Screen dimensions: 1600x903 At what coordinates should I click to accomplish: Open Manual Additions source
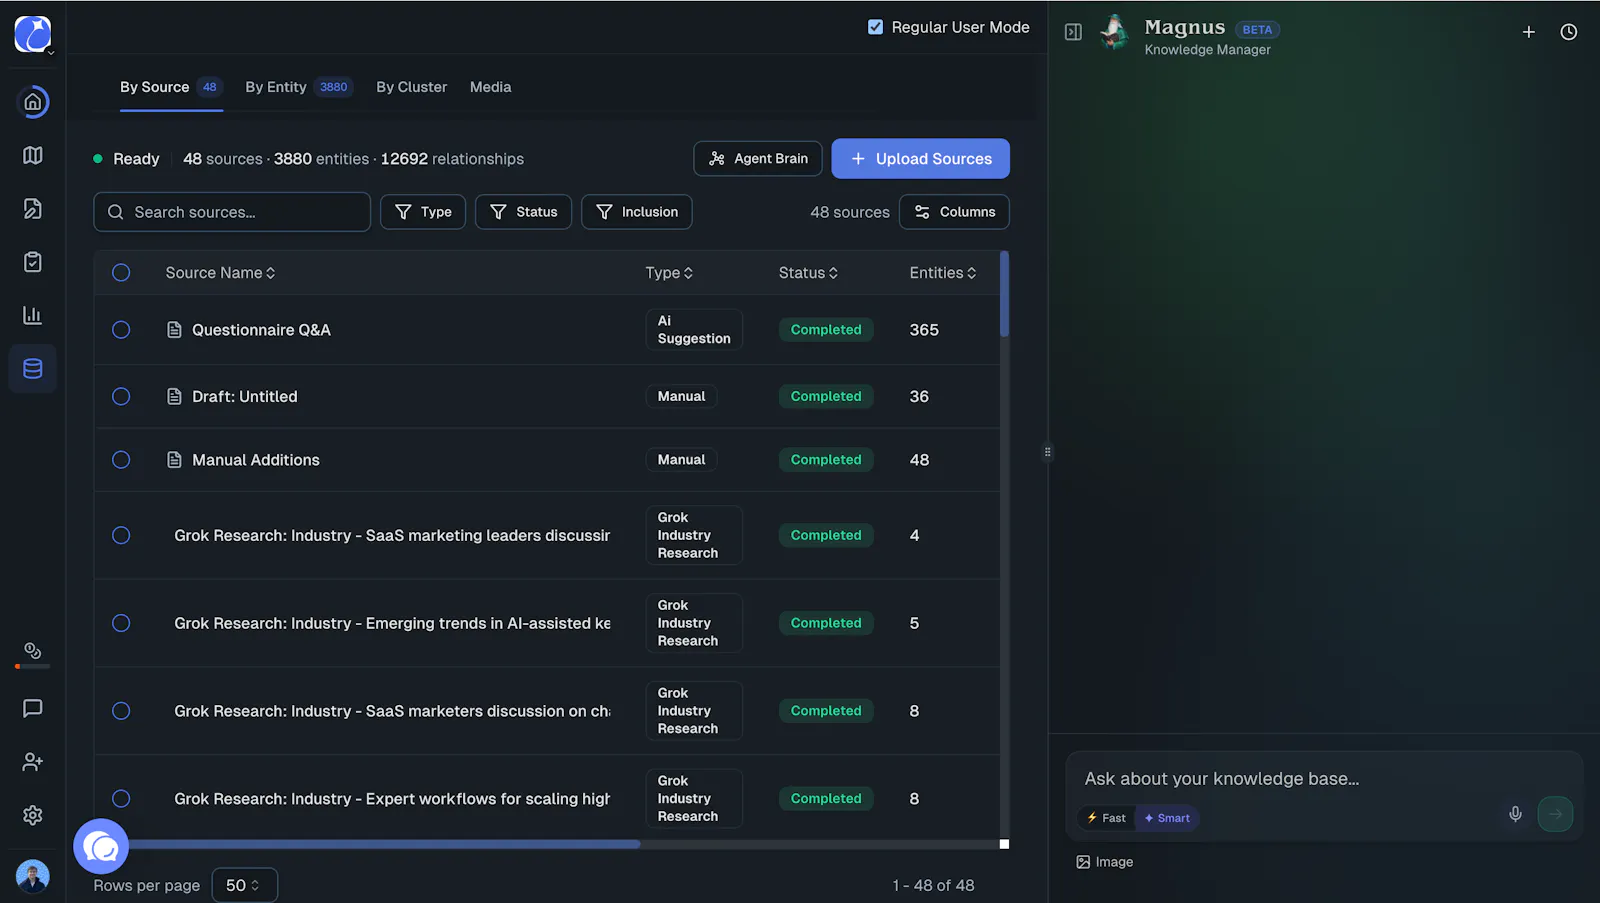(x=256, y=460)
